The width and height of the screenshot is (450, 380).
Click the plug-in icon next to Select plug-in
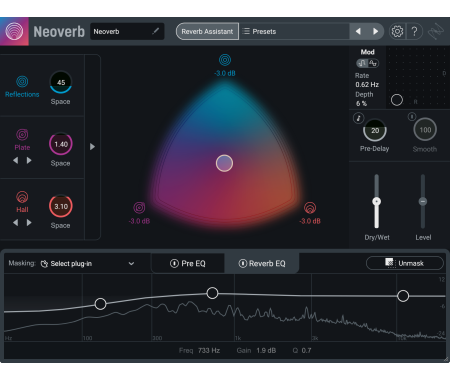click(44, 264)
